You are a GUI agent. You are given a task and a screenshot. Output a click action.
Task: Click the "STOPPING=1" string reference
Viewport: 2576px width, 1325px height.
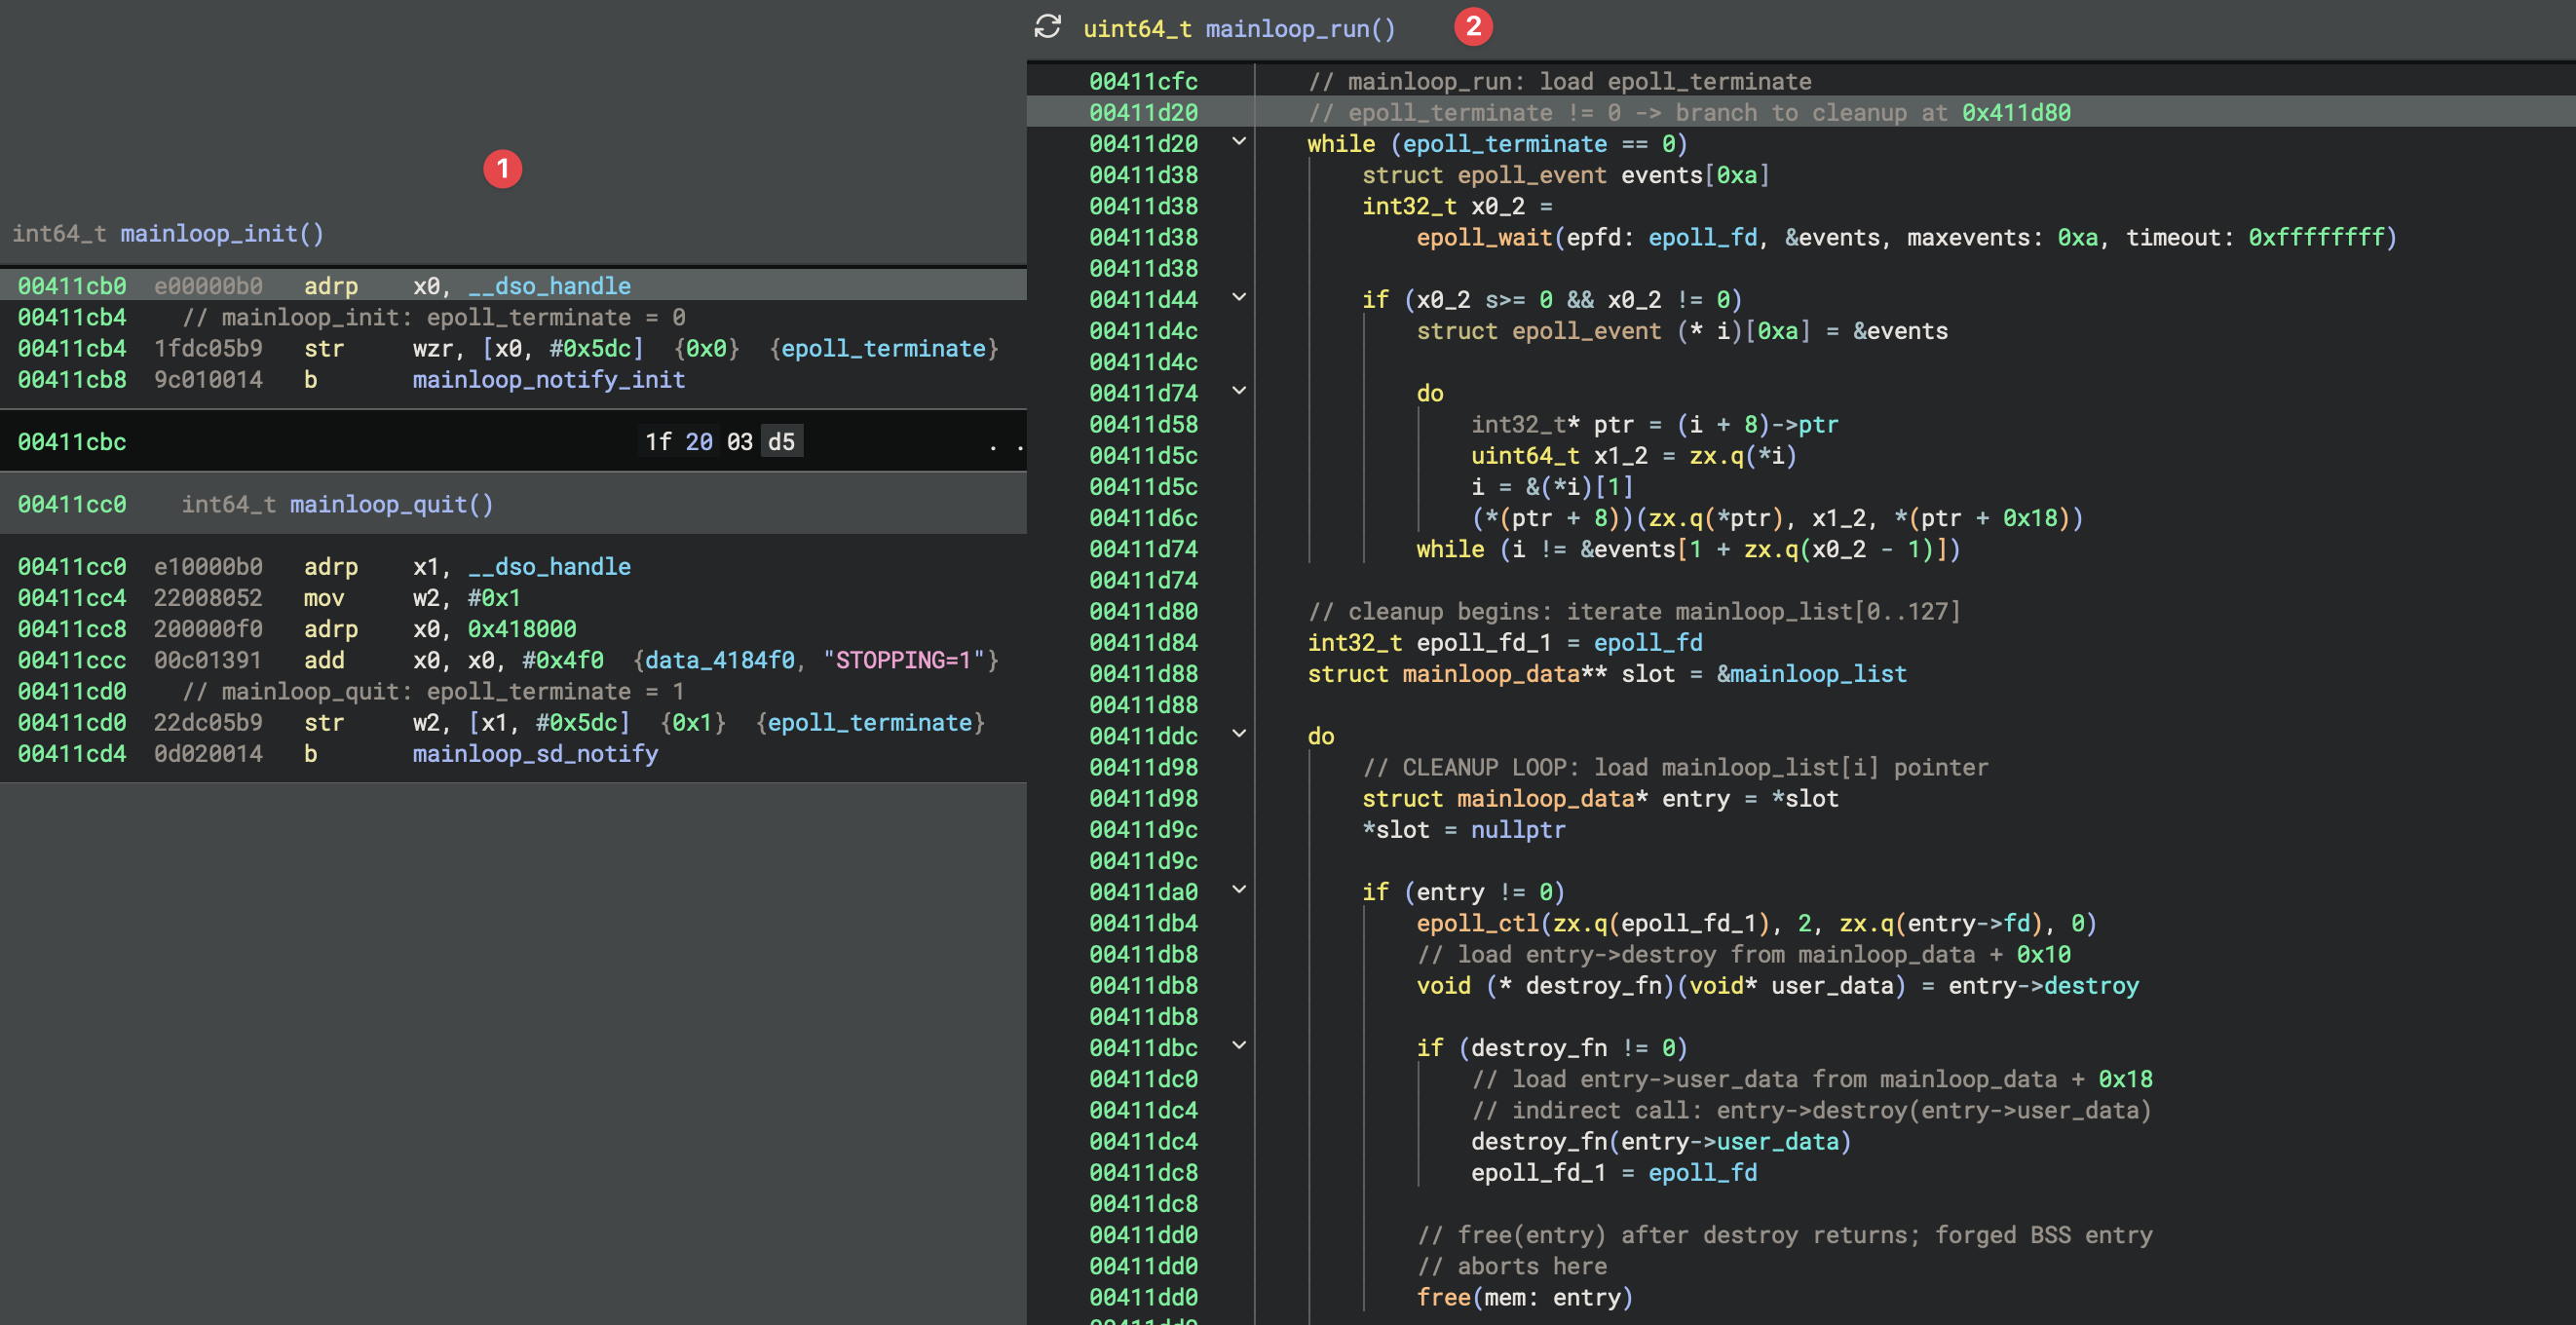point(904,660)
